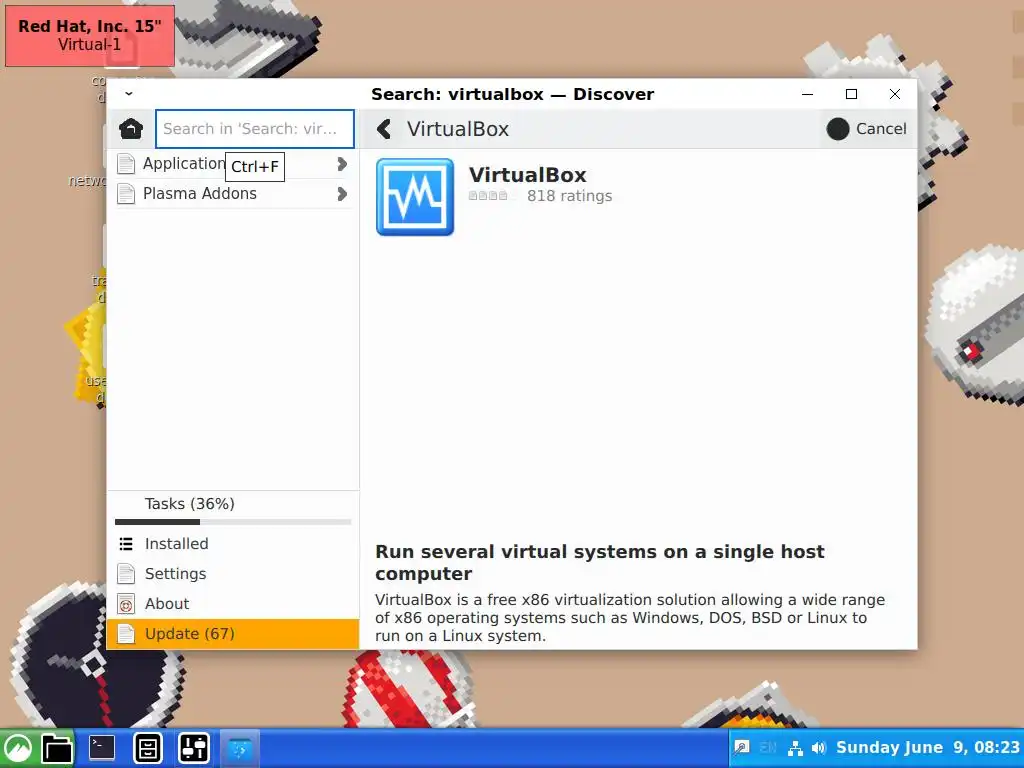Show the Installed applications list
Screen dimensions: 1024x768
point(232,543)
